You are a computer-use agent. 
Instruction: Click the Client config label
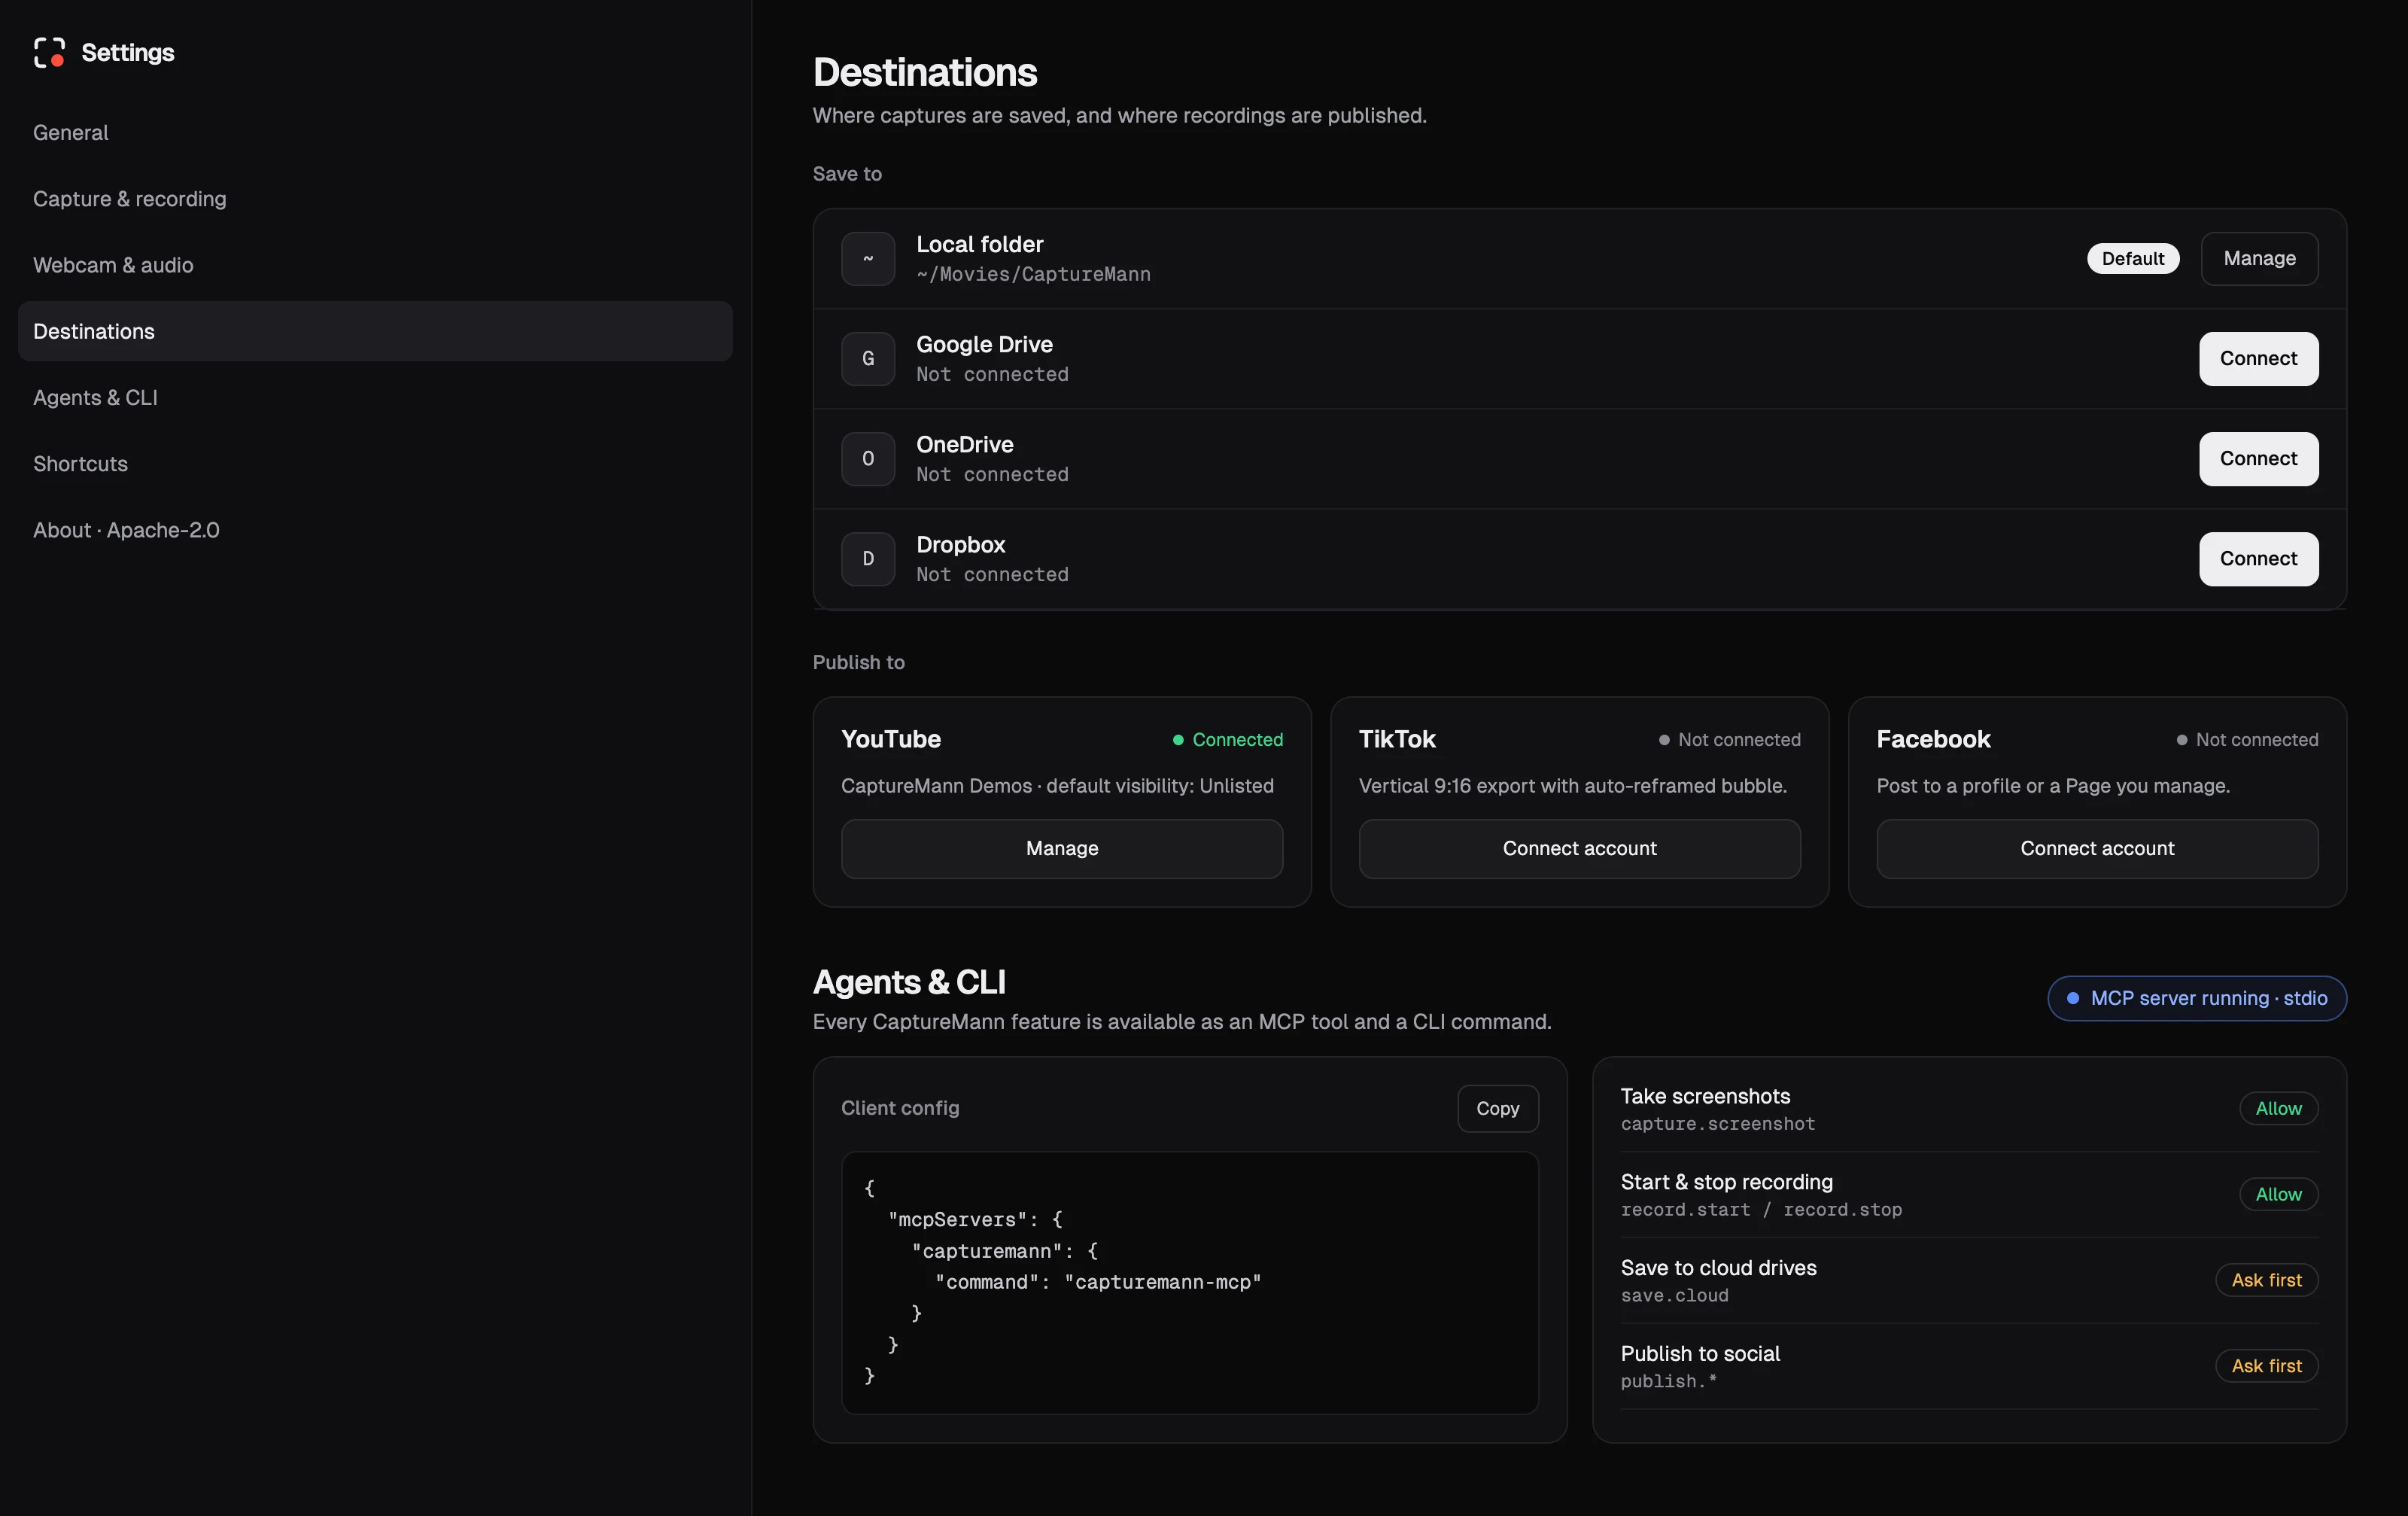coord(900,1108)
